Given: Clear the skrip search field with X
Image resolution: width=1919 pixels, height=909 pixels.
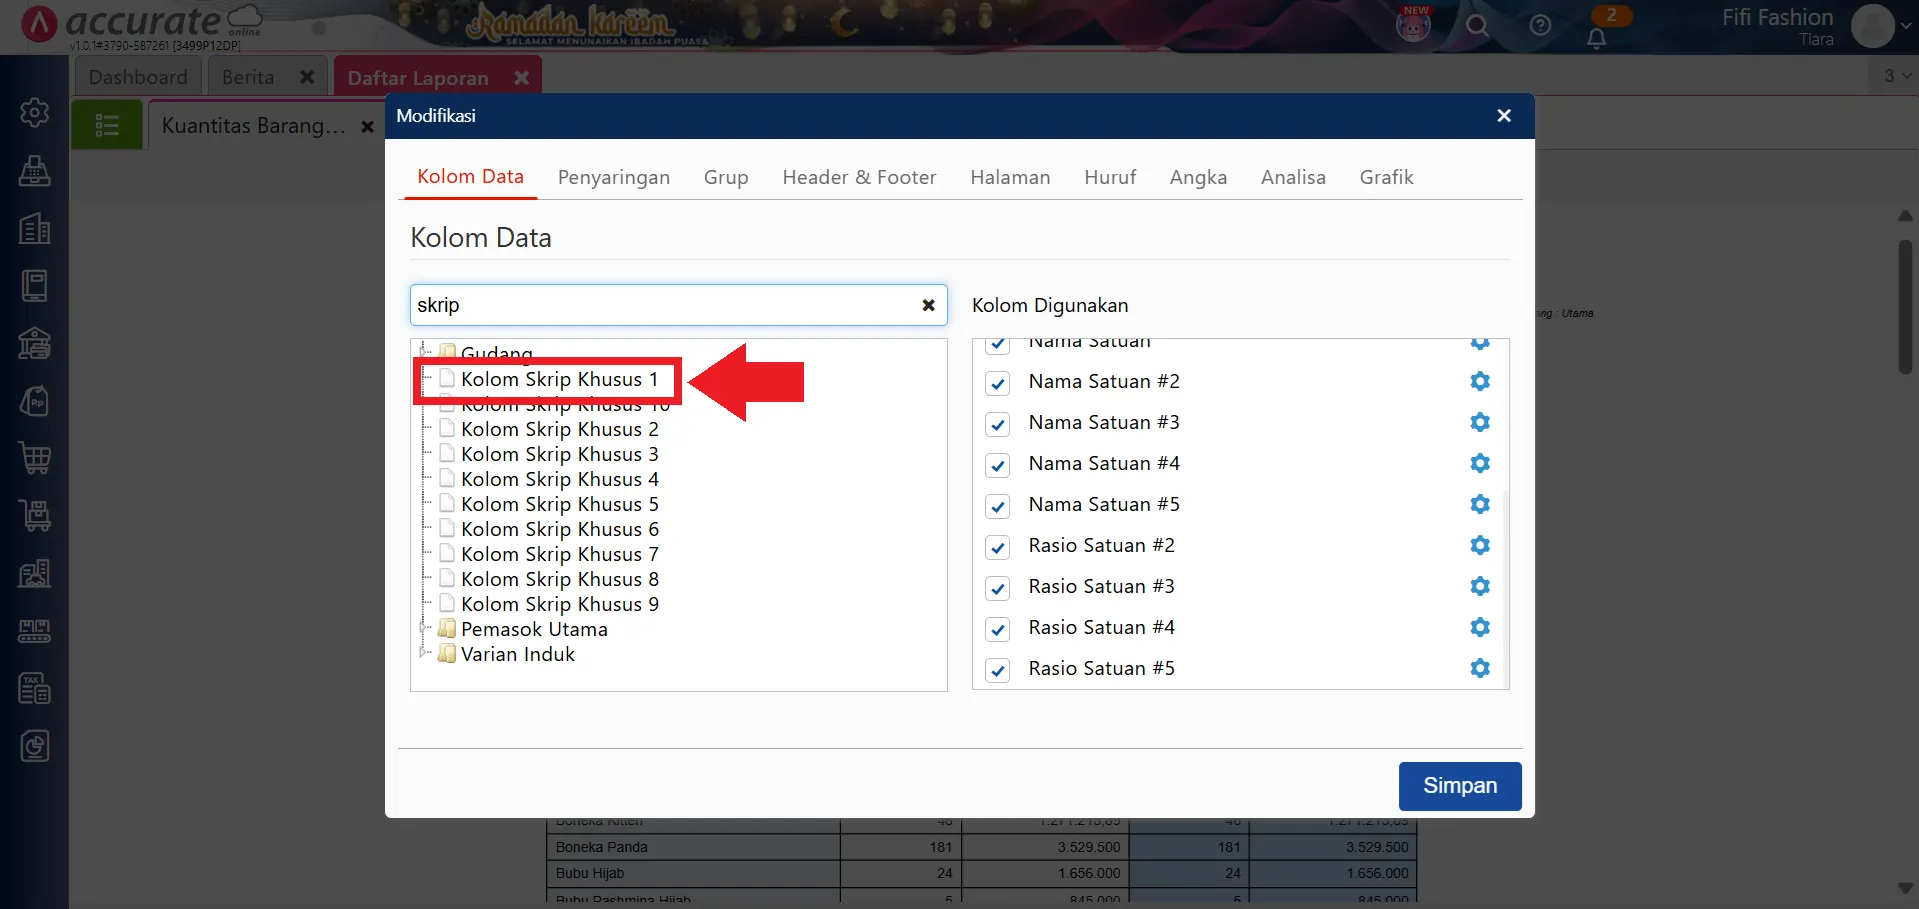Looking at the screenshot, I should [x=928, y=305].
